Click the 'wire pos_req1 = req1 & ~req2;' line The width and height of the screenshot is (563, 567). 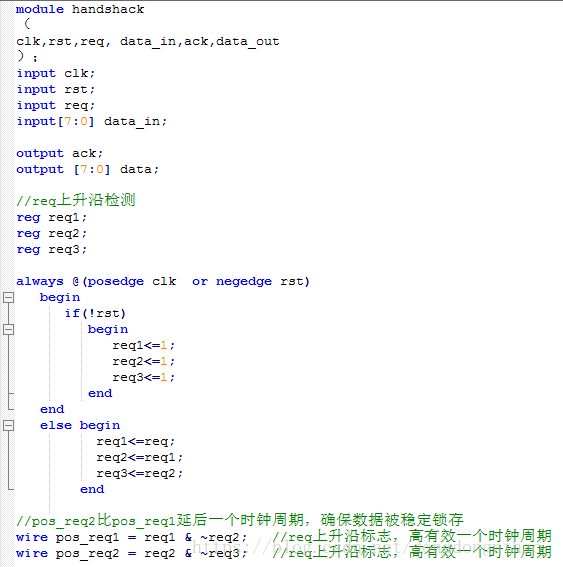coord(132,537)
